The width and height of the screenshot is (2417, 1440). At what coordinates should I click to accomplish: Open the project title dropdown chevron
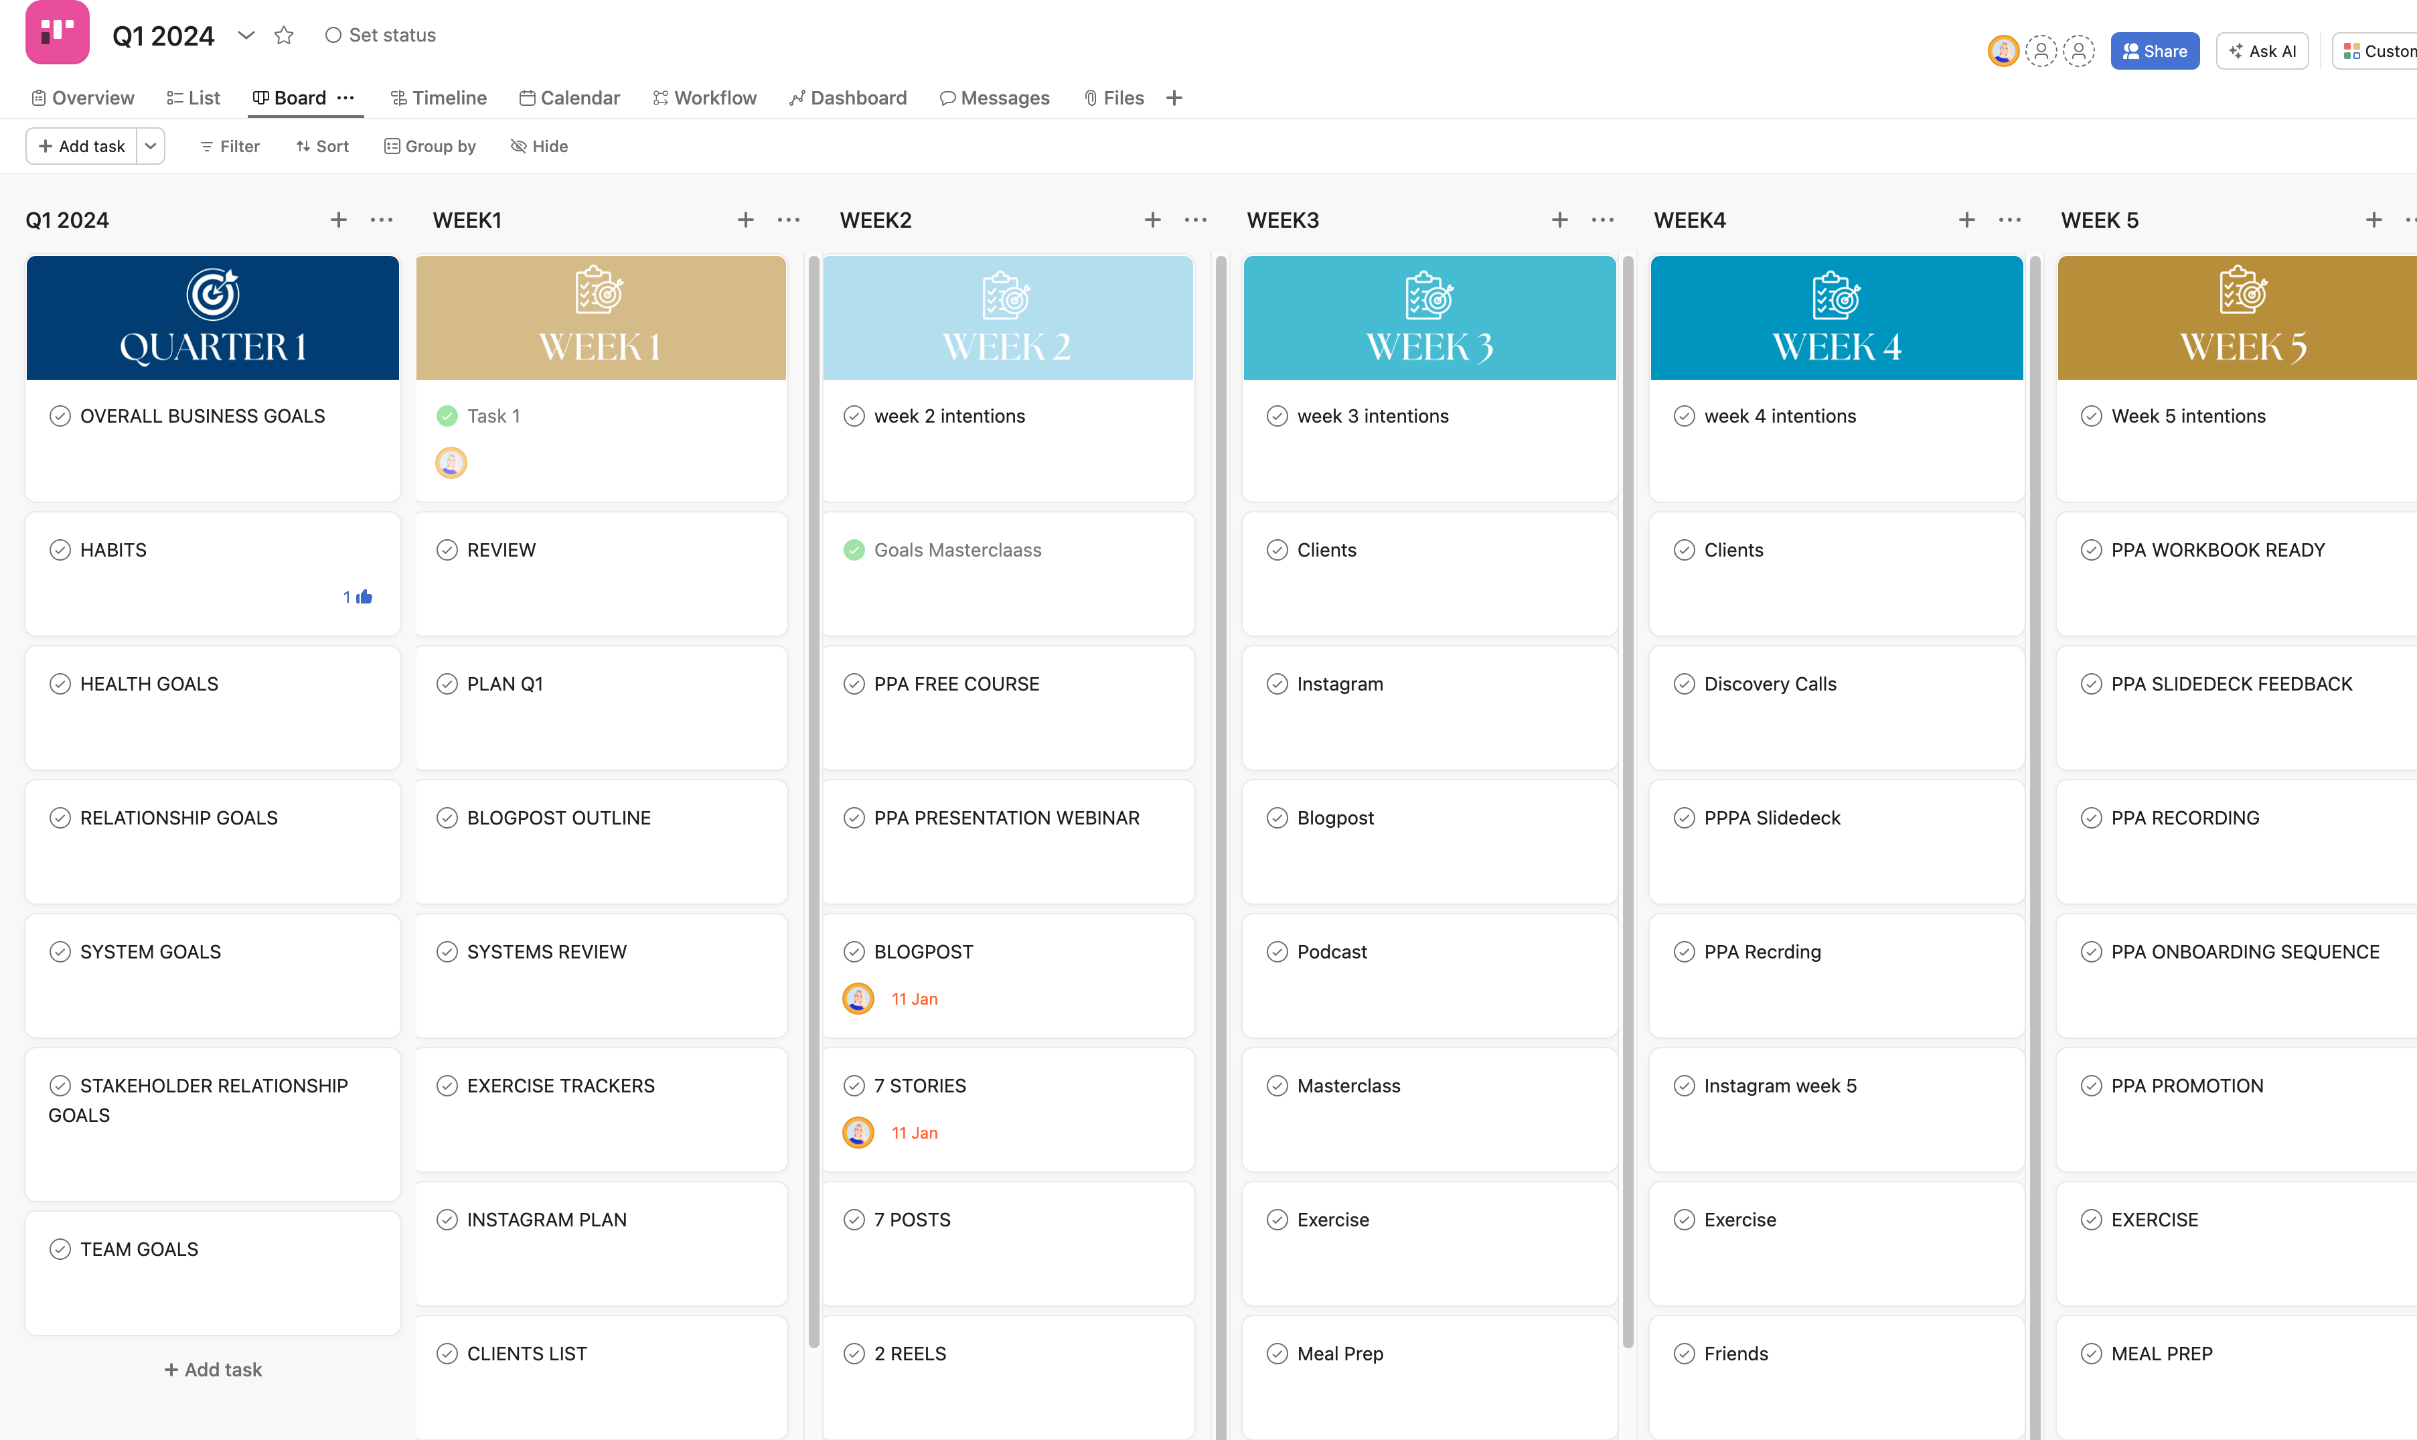(x=246, y=35)
